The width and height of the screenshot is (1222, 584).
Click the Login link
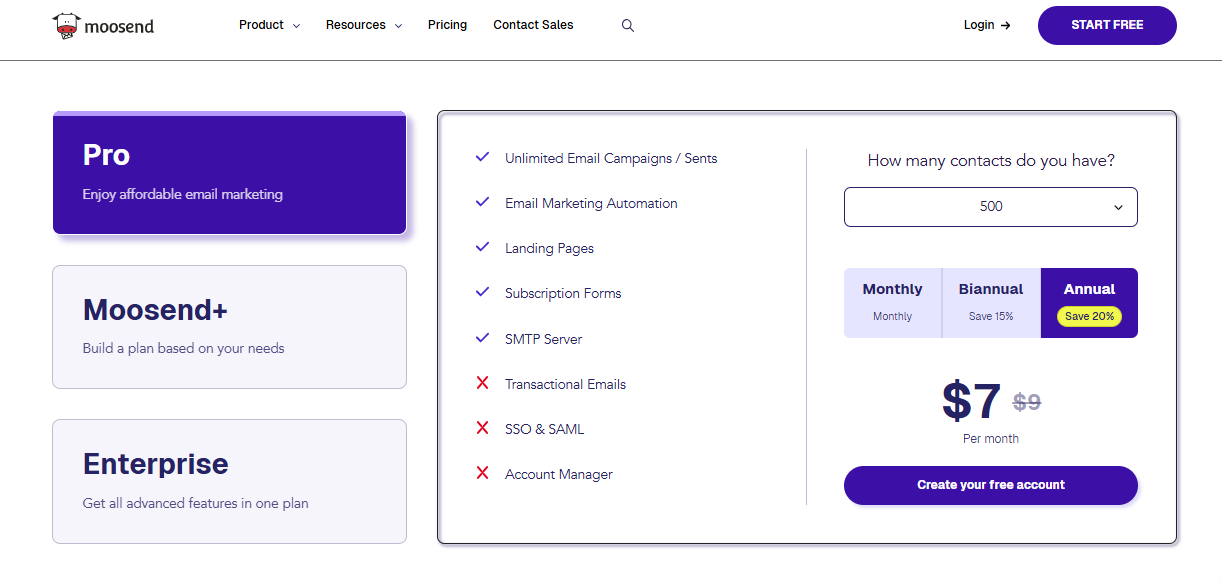tap(986, 25)
